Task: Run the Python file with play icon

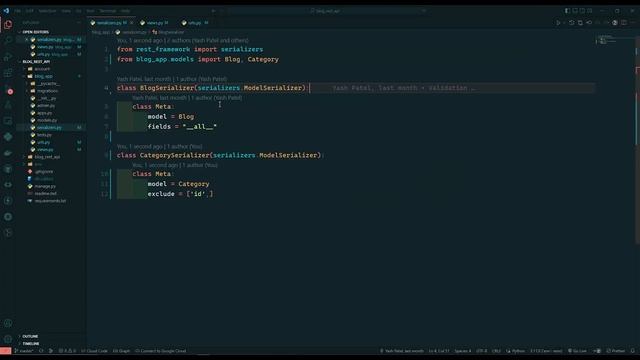Action: pos(558,23)
